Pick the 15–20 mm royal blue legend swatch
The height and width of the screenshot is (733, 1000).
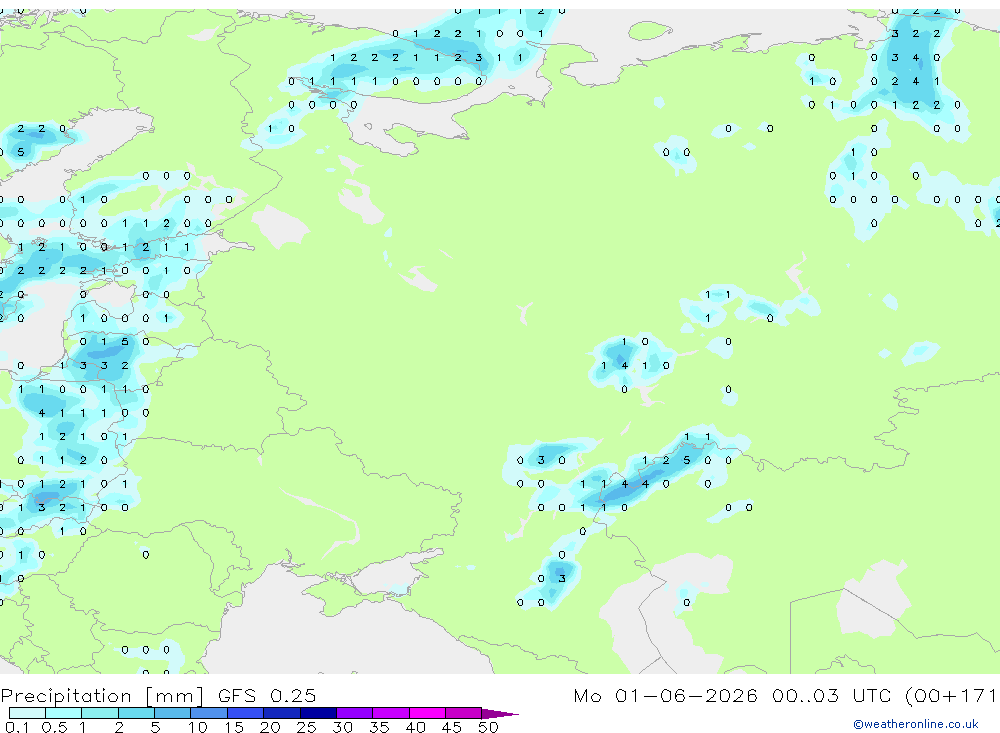pos(246,713)
